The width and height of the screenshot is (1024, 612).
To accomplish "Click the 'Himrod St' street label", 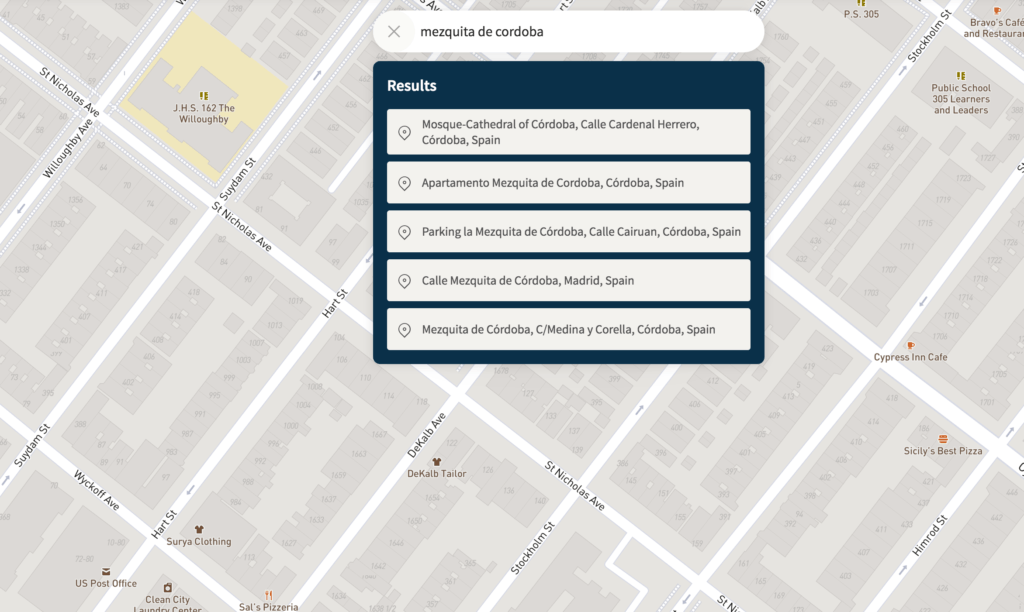I will point(929,536).
